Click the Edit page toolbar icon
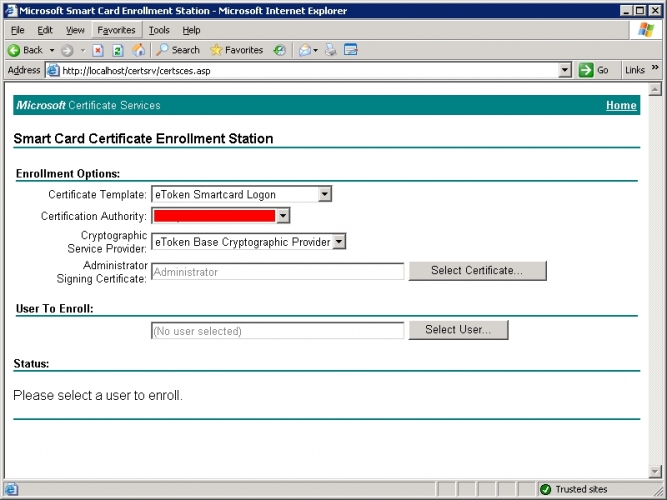 pos(351,50)
